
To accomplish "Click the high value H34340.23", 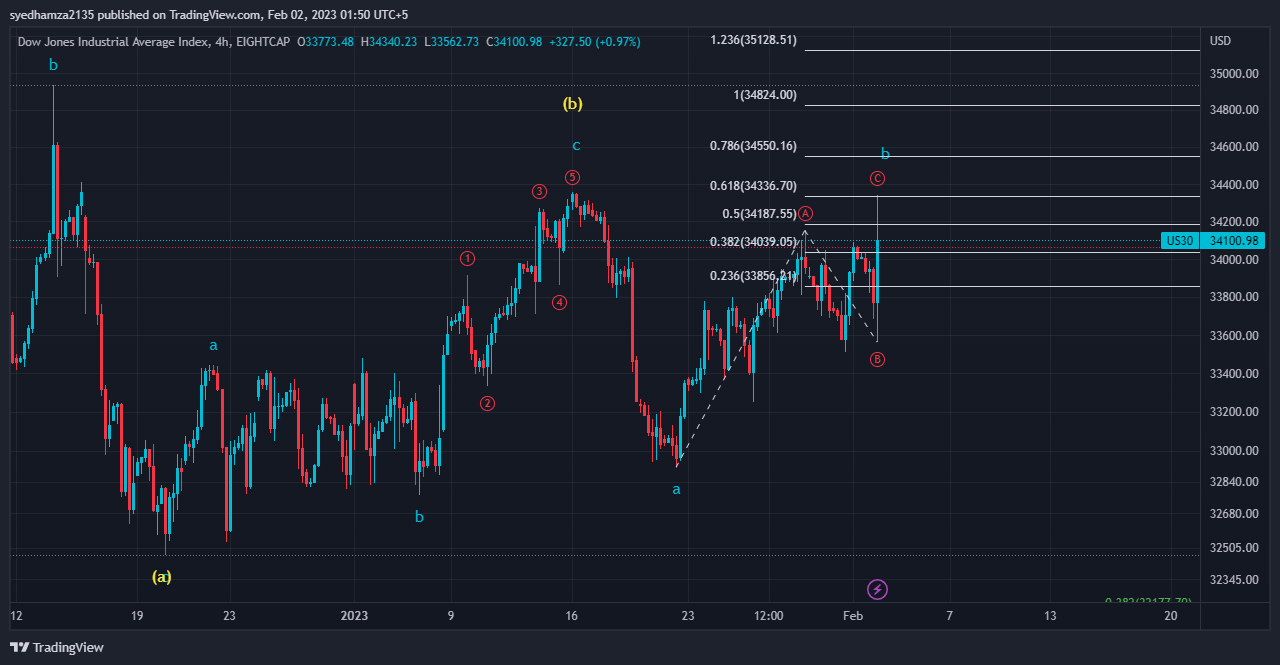I will click(x=389, y=41).
